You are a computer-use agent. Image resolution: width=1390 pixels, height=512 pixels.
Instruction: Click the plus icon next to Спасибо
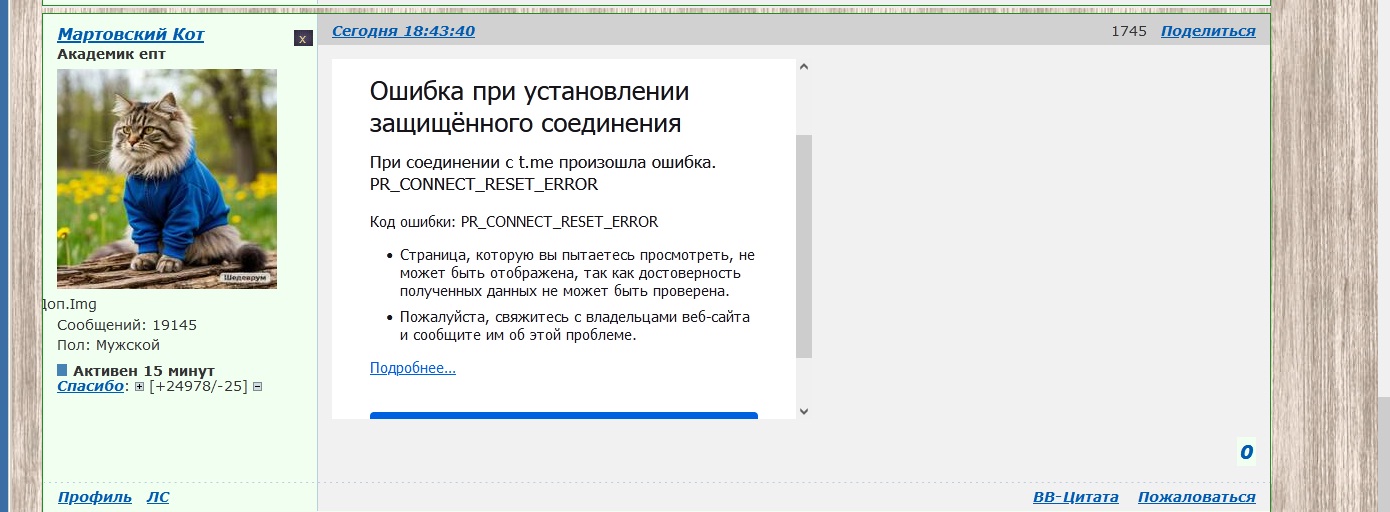point(140,387)
